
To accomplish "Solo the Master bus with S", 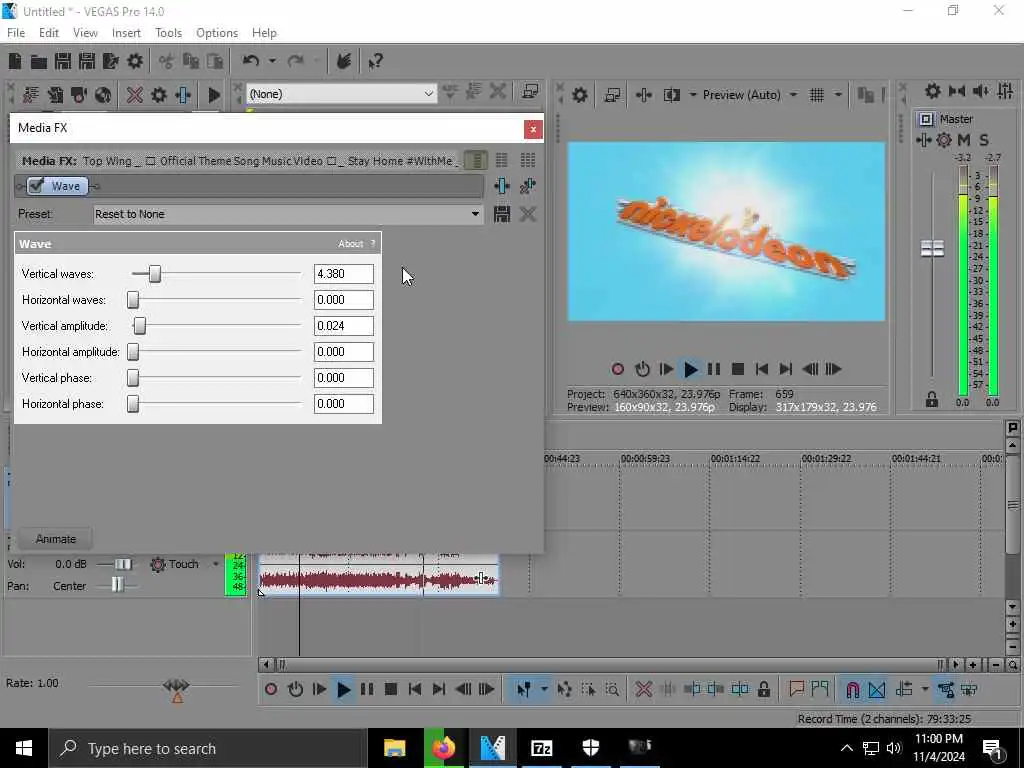I will click(x=984, y=140).
